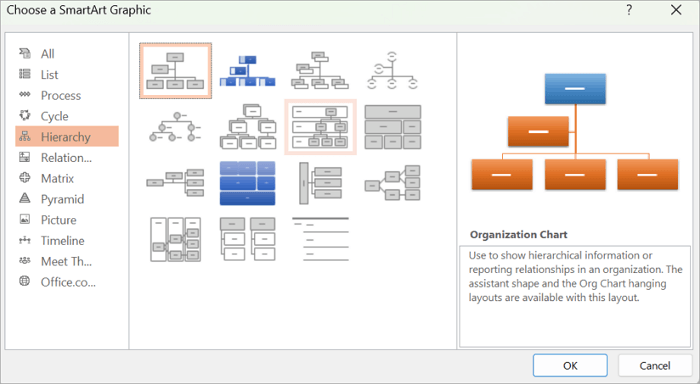Click the Cycle category icon
The image size is (700, 384).
25,115
